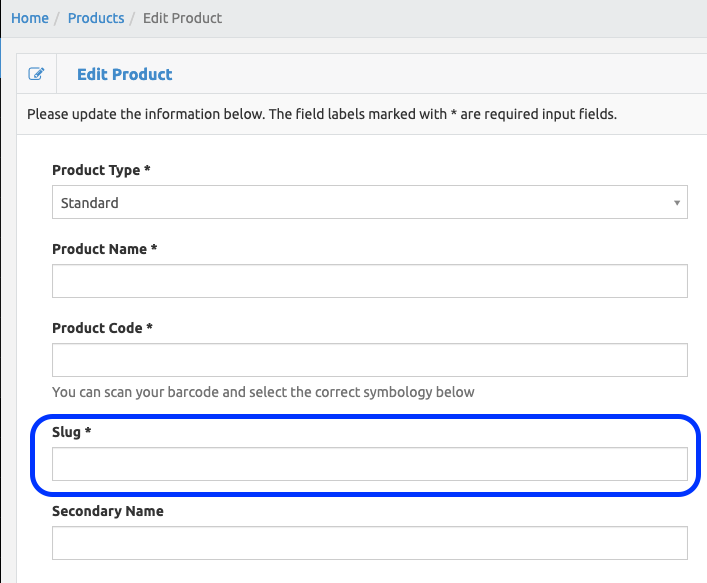This screenshot has height=583, width=707.
Task: Focus the Product Name input field
Action: click(x=370, y=281)
